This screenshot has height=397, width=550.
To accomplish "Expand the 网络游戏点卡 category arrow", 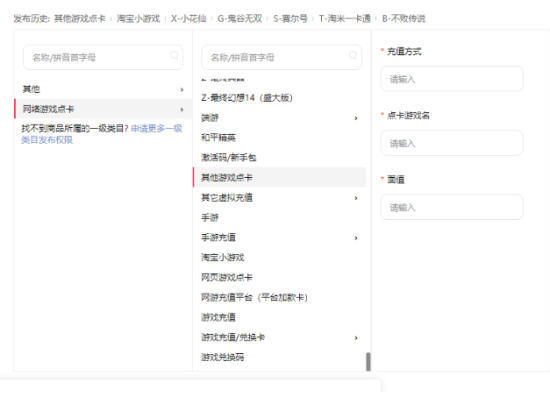I will (x=182, y=109).
